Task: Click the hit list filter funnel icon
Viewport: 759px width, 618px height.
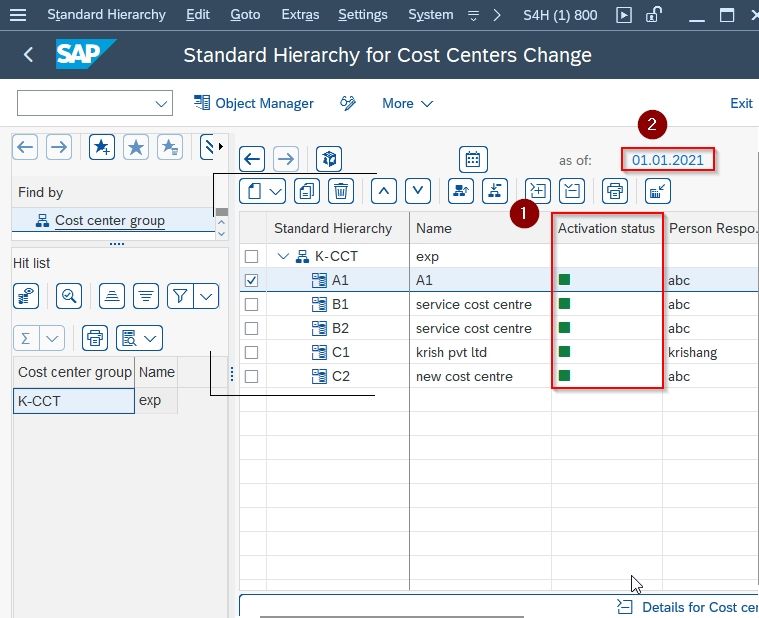Action: coord(180,296)
